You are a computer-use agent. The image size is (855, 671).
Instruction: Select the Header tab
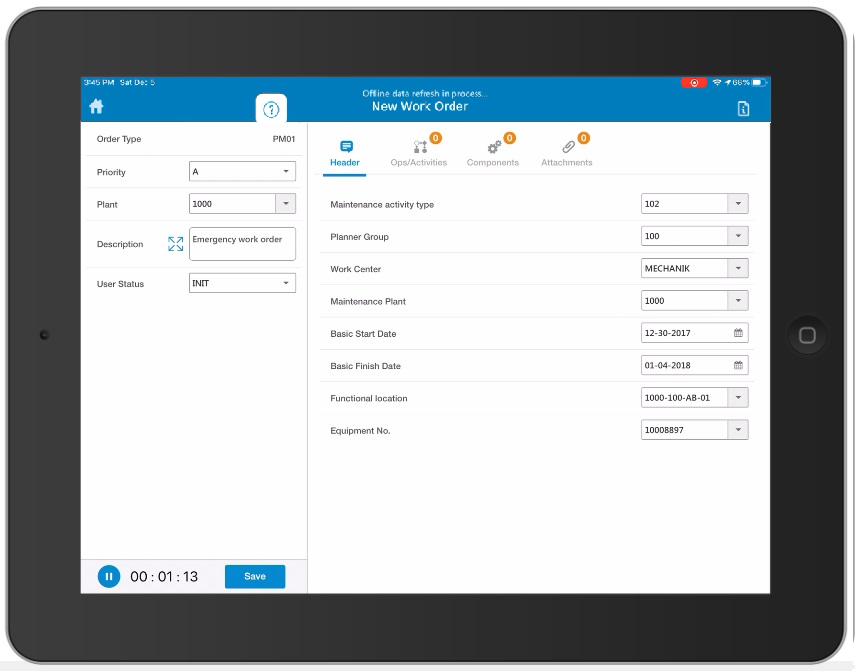(x=345, y=153)
